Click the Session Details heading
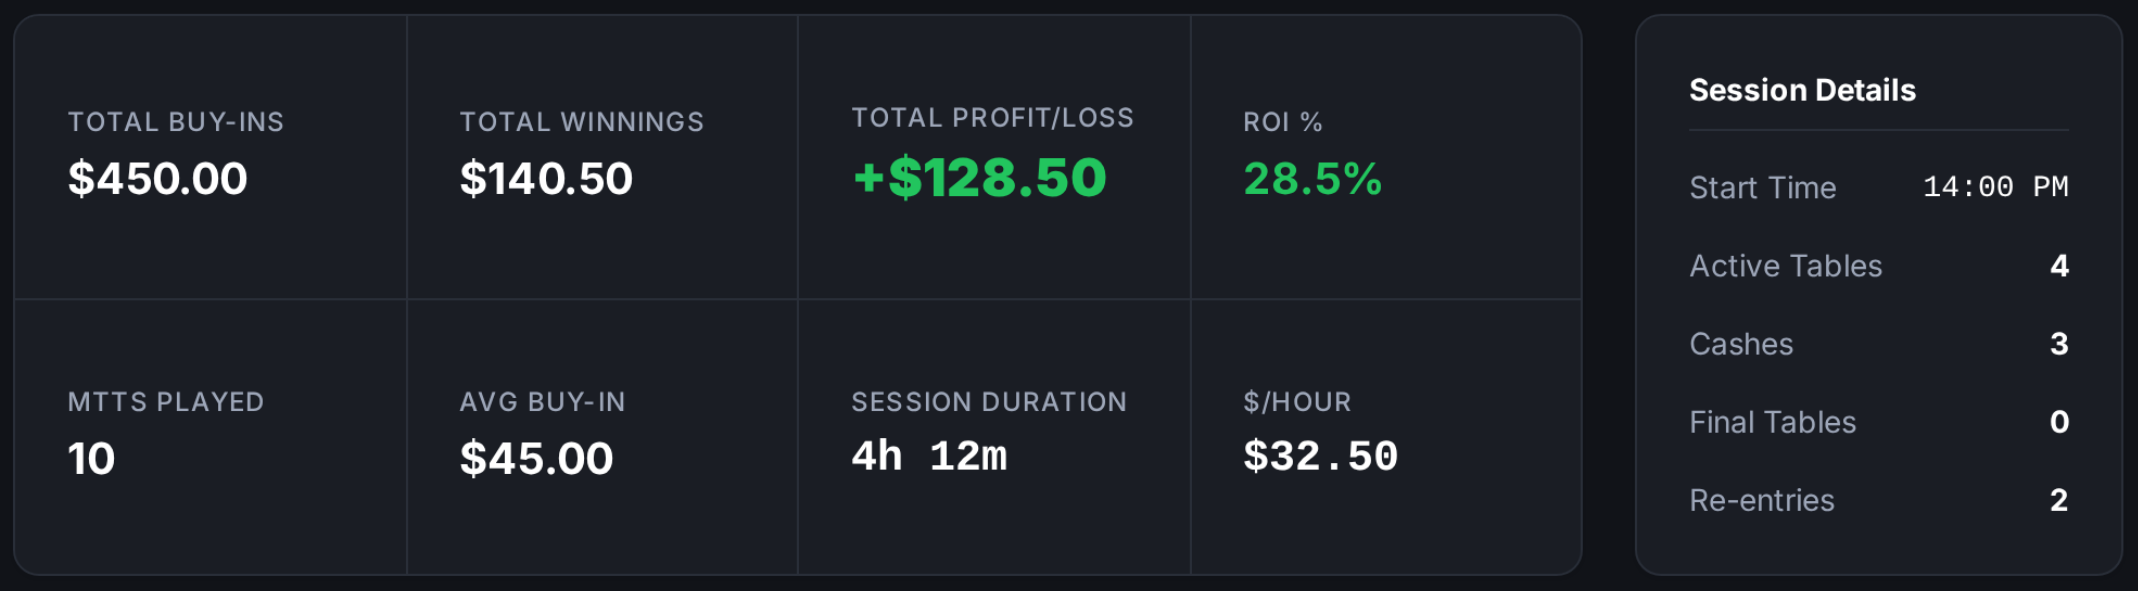 (x=1802, y=90)
